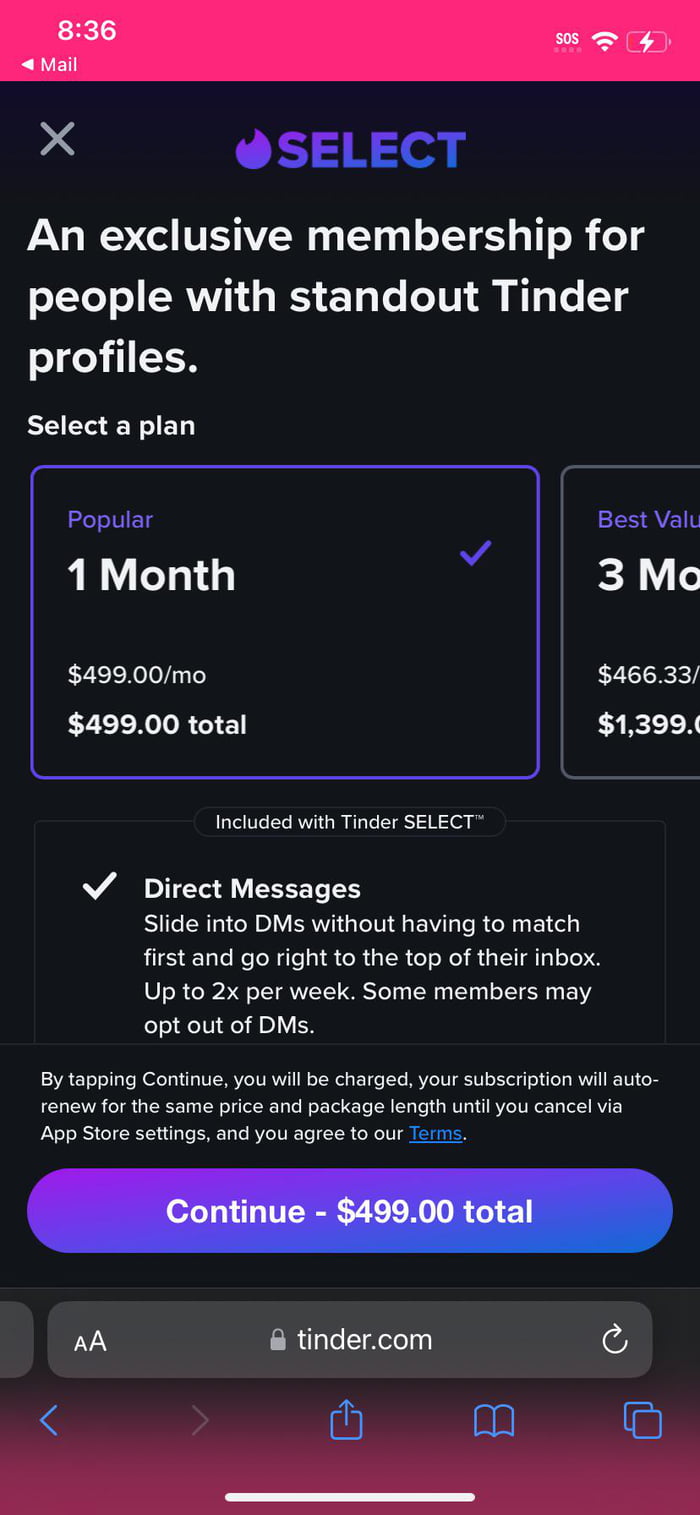The width and height of the screenshot is (700, 1515).
Task: Show all open Safari tabs
Action: pyautogui.click(x=642, y=1420)
